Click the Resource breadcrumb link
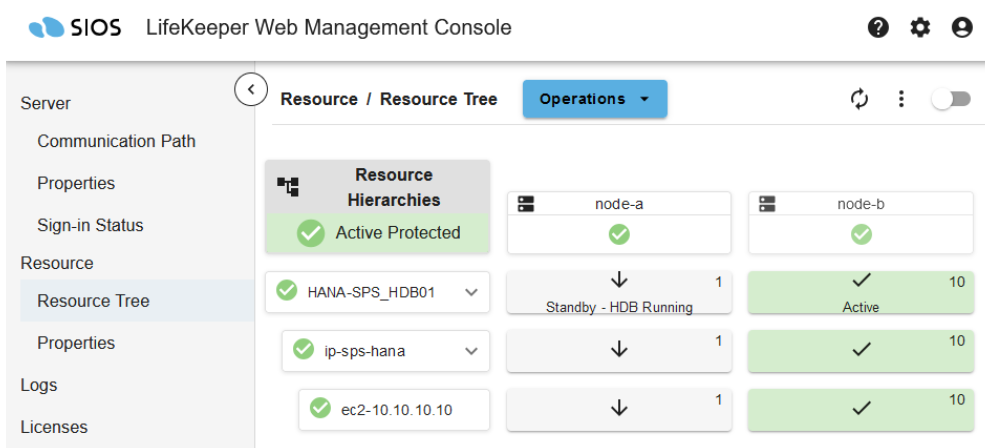This screenshot has height=448, width=985. (x=319, y=99)
